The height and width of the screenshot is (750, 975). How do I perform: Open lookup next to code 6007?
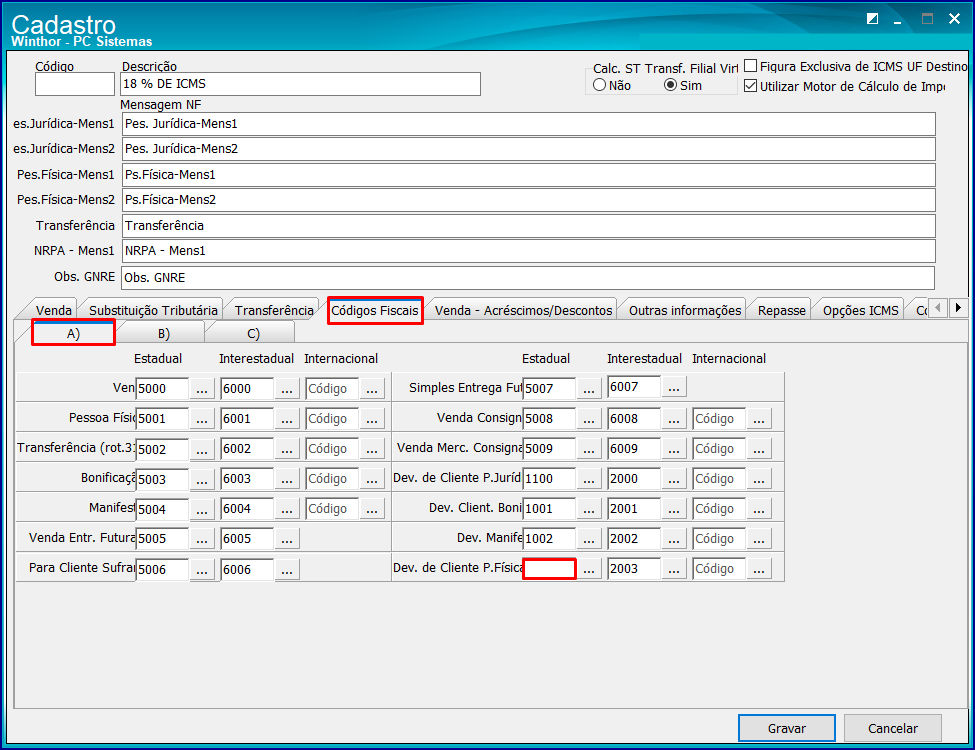tap(674, 387)
